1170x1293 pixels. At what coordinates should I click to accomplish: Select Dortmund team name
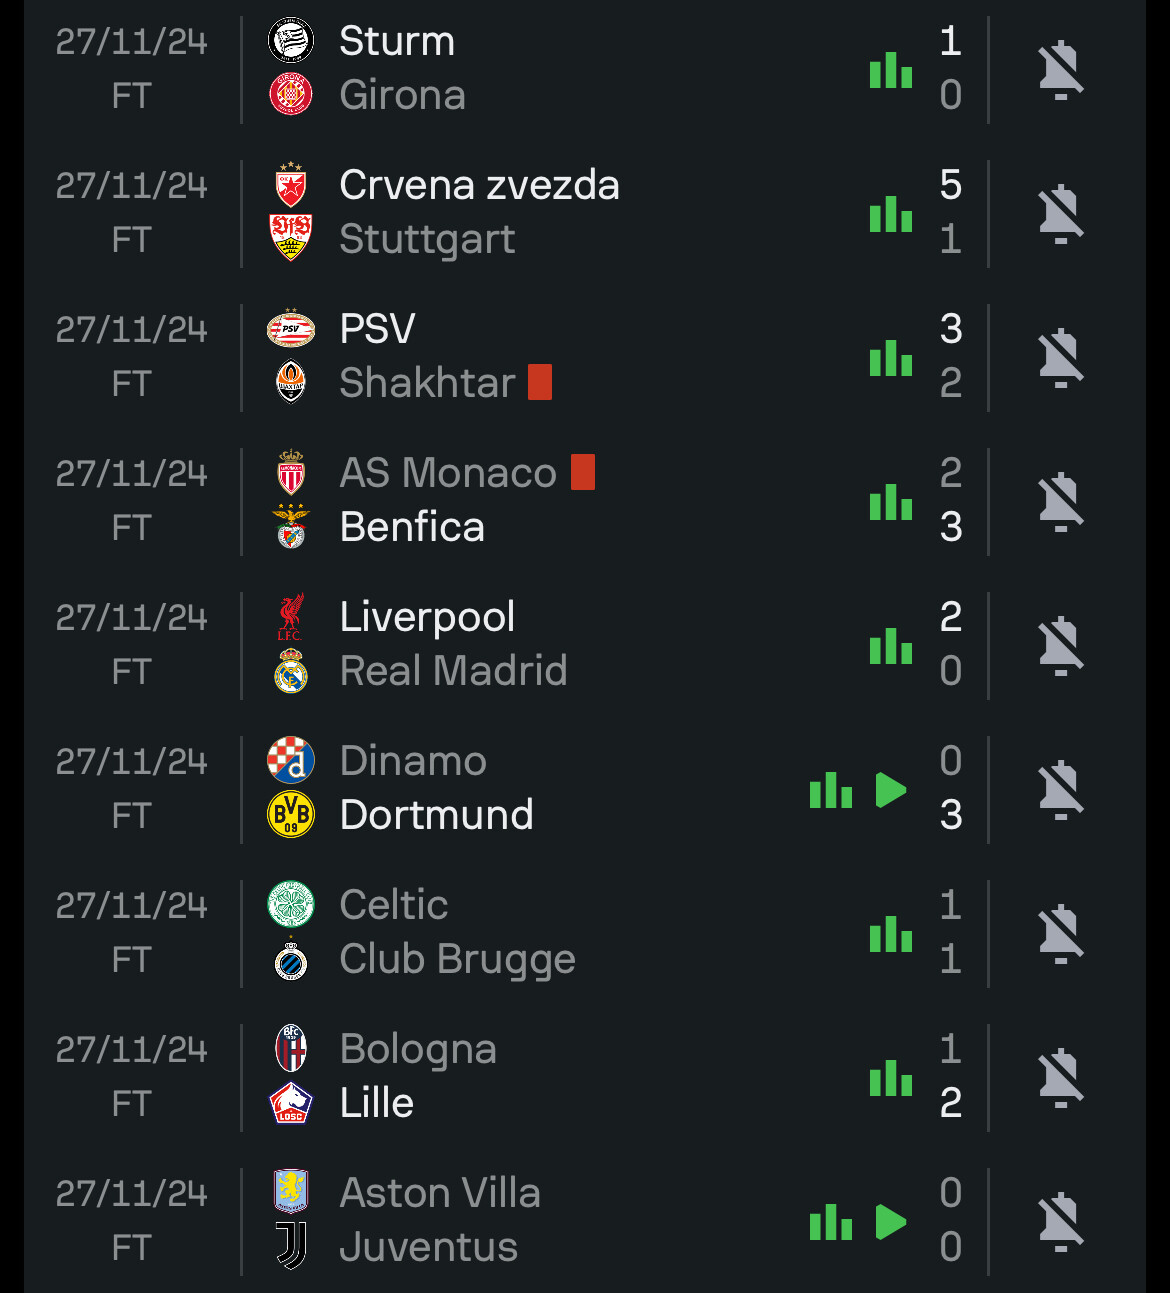(x=436, y=815)
